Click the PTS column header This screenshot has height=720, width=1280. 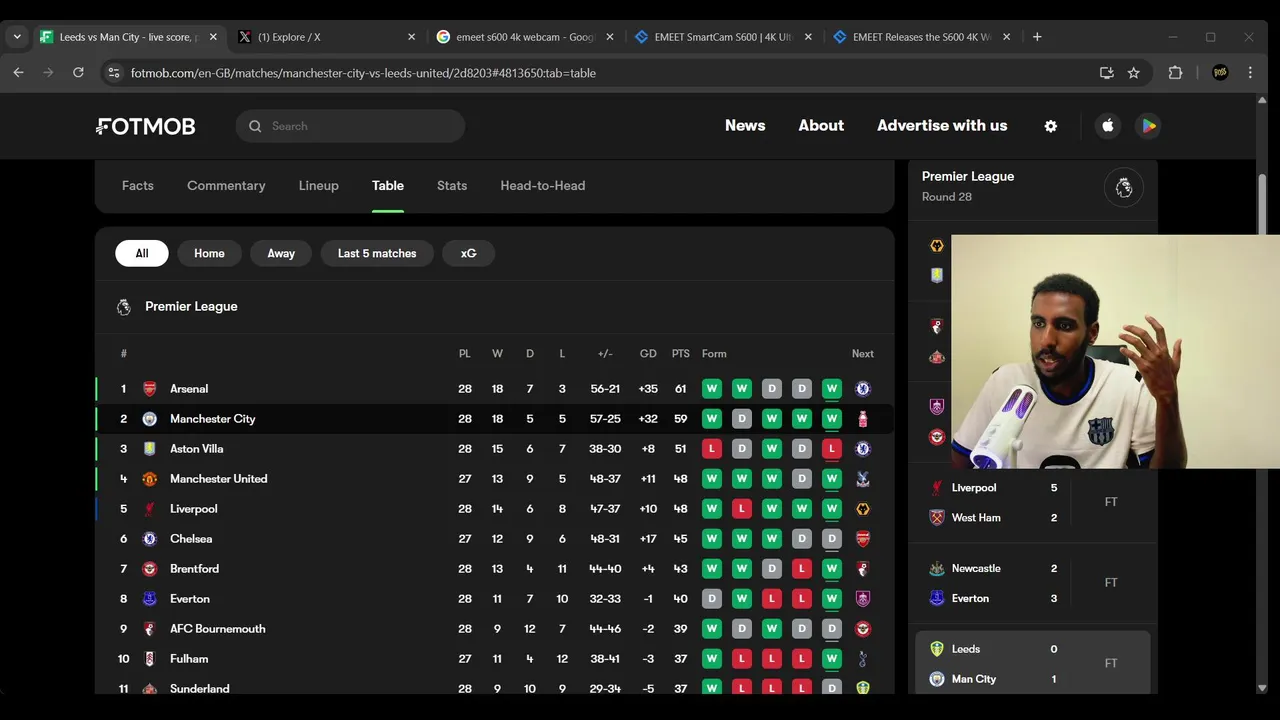681,354
